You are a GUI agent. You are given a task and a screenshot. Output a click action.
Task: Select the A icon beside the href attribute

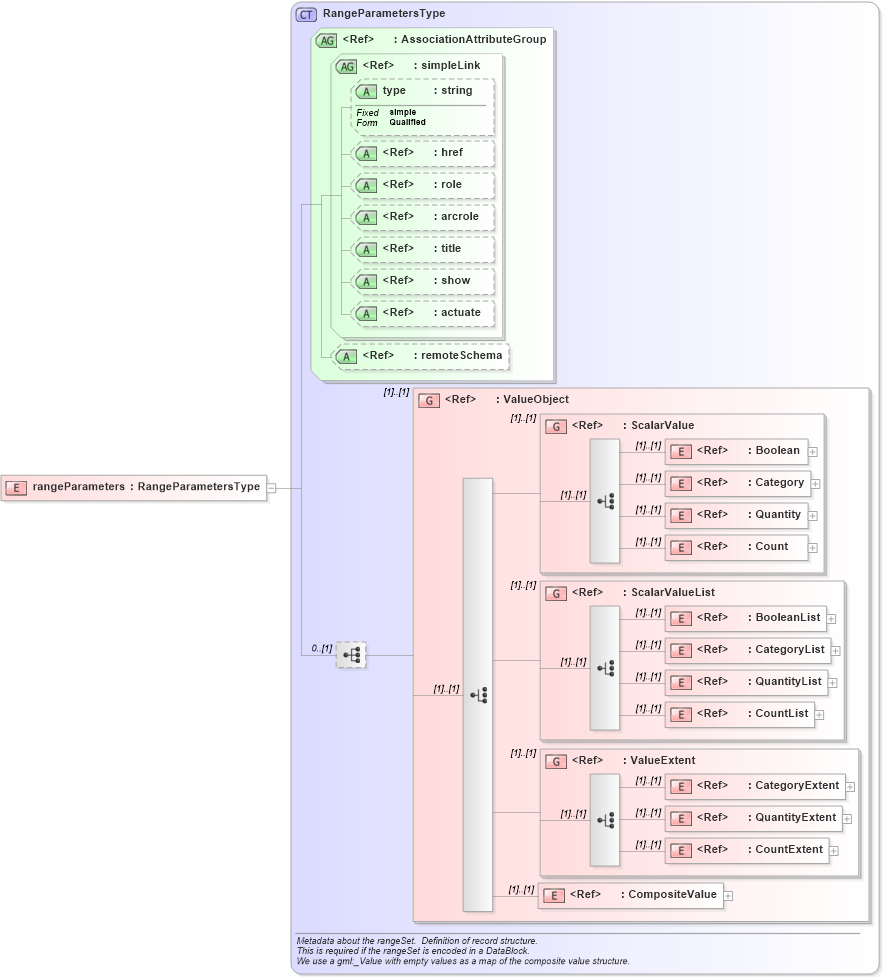tap(368, 153)
